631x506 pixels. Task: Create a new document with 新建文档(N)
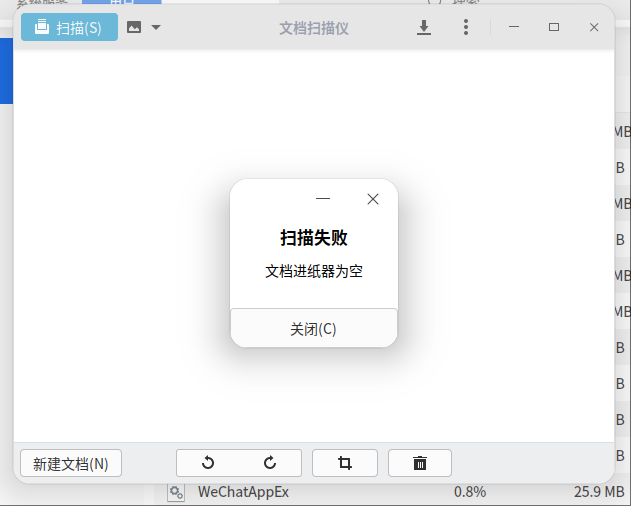(71, 463)
